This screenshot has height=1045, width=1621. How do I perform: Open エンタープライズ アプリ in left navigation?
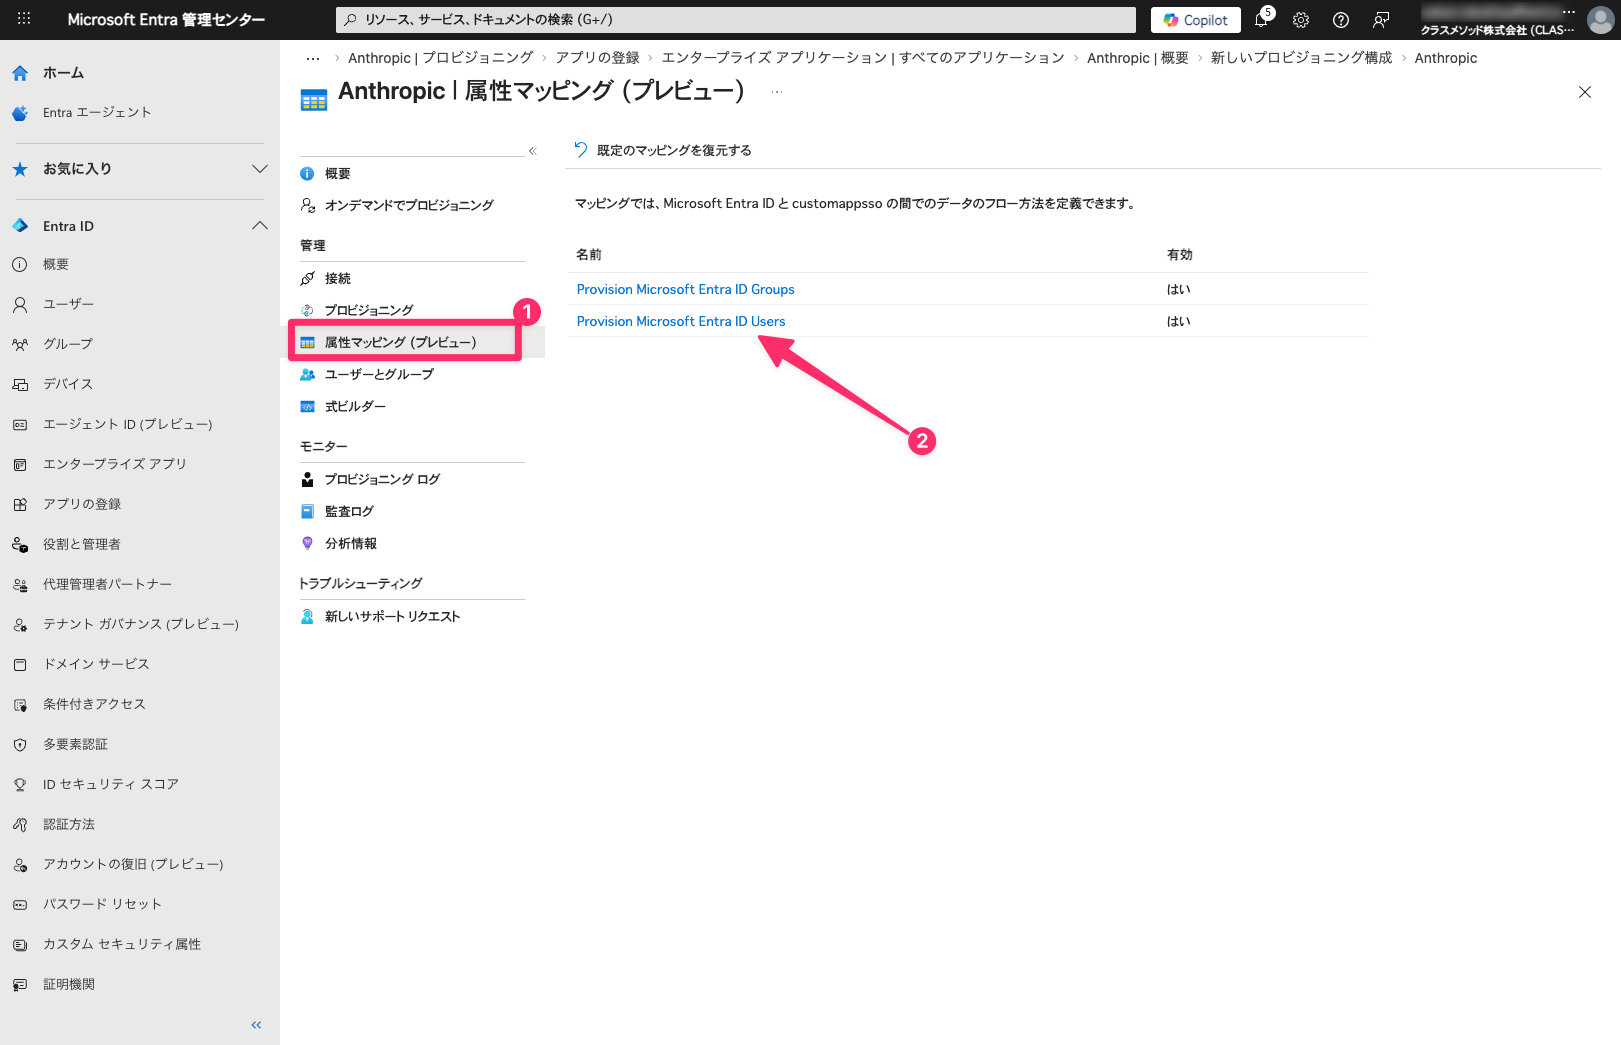(x=114, y=464)
